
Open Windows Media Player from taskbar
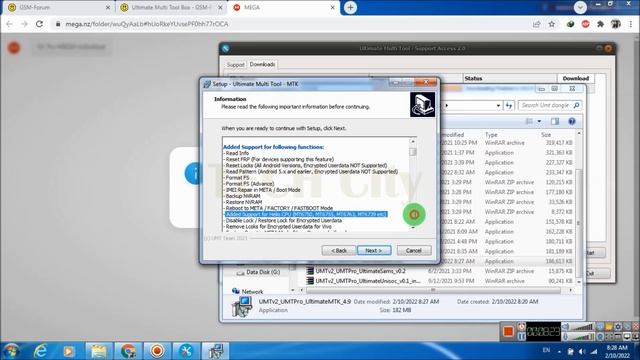pyautogui.click(x=69, y=351)
